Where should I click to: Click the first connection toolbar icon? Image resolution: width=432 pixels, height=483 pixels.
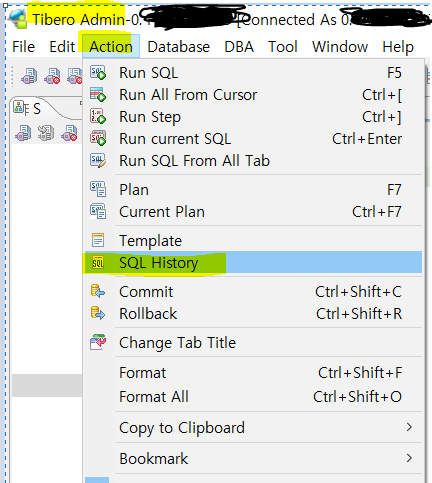coord(30,76)
